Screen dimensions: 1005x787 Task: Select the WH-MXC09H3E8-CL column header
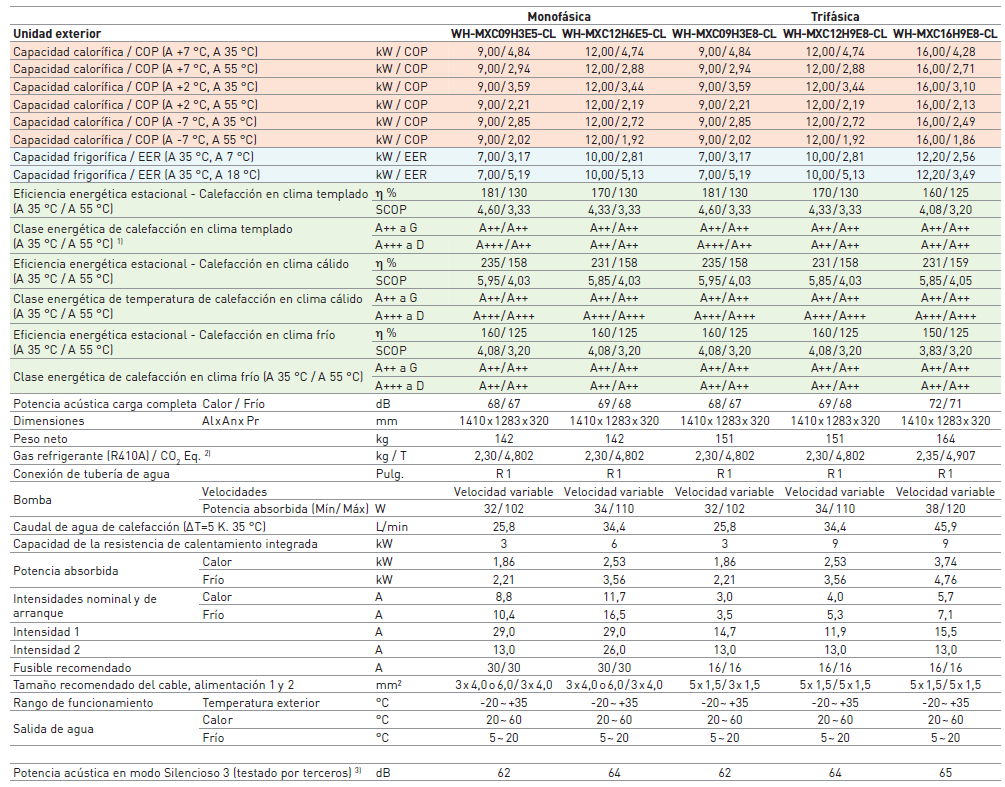click(x=724, y=34)
